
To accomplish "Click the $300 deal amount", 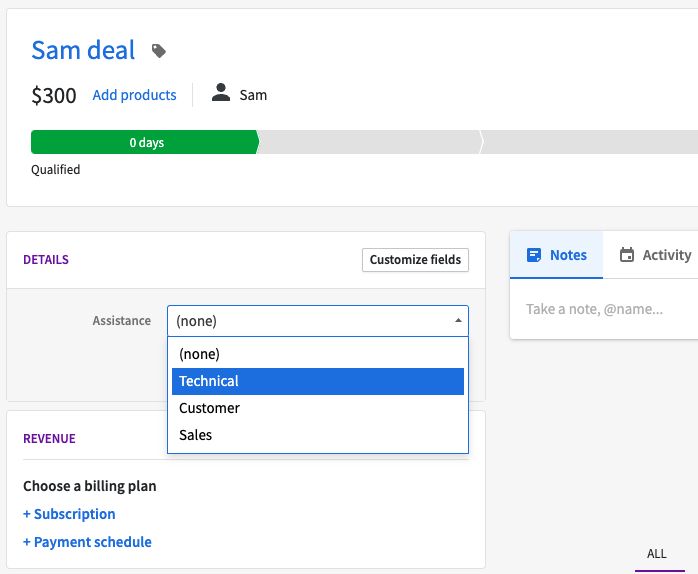I will point(53,95).
